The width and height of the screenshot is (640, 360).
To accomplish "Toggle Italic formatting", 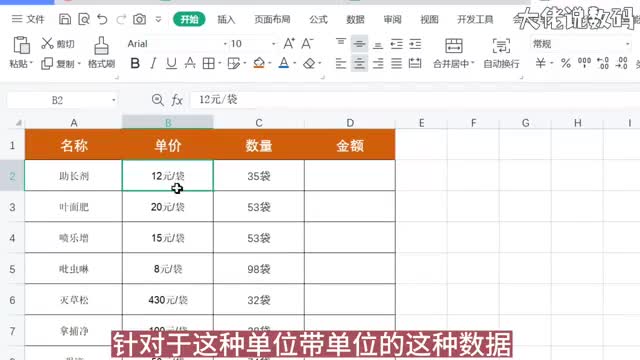I will pos(153,63).
